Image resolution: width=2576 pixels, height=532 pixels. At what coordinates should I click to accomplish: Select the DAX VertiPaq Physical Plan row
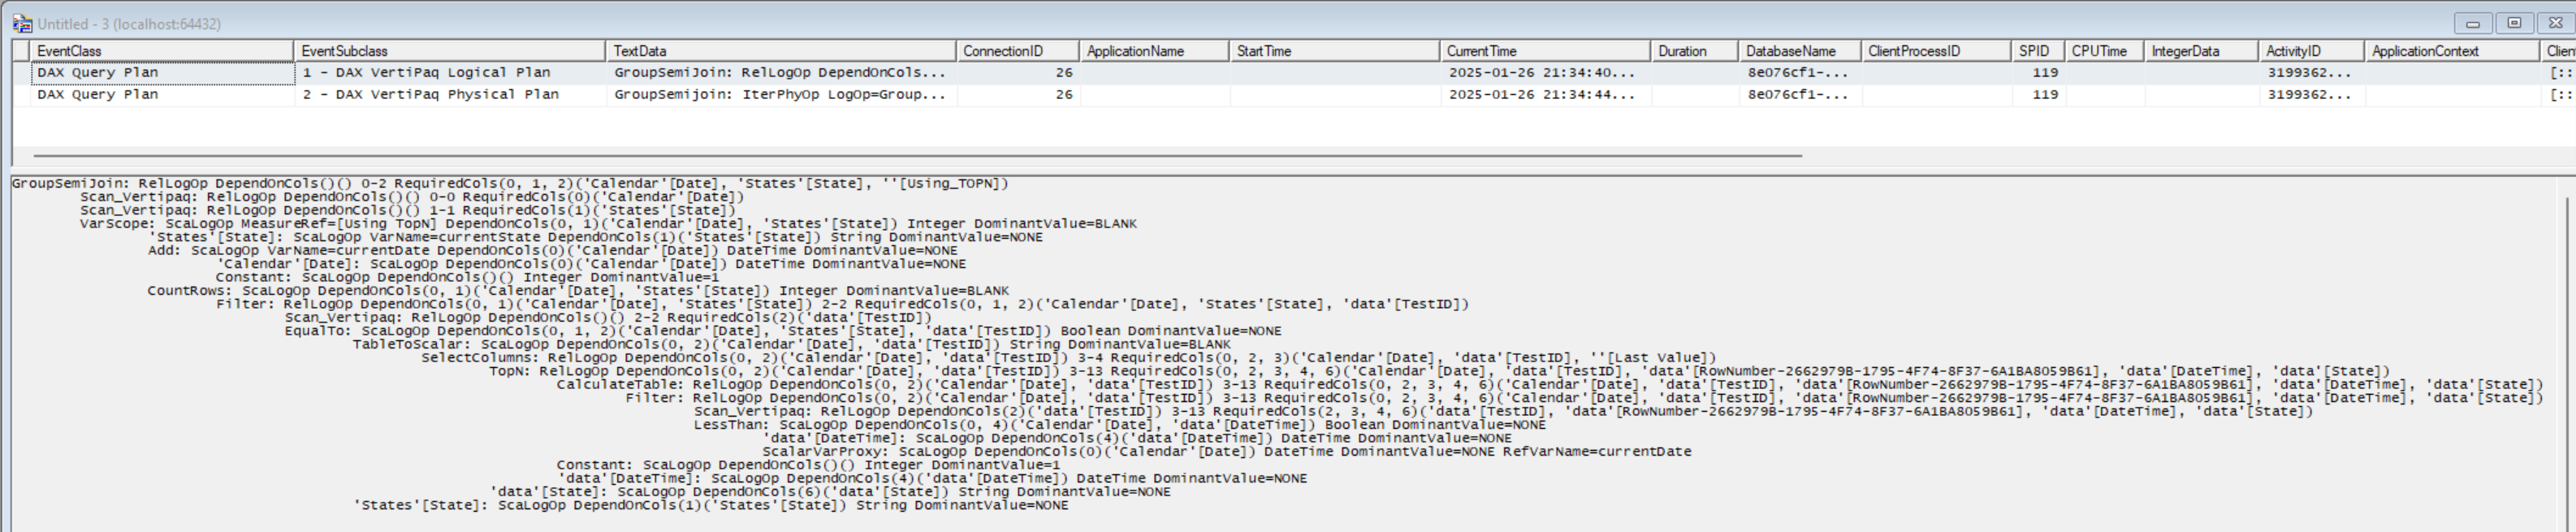pos(430,95)
